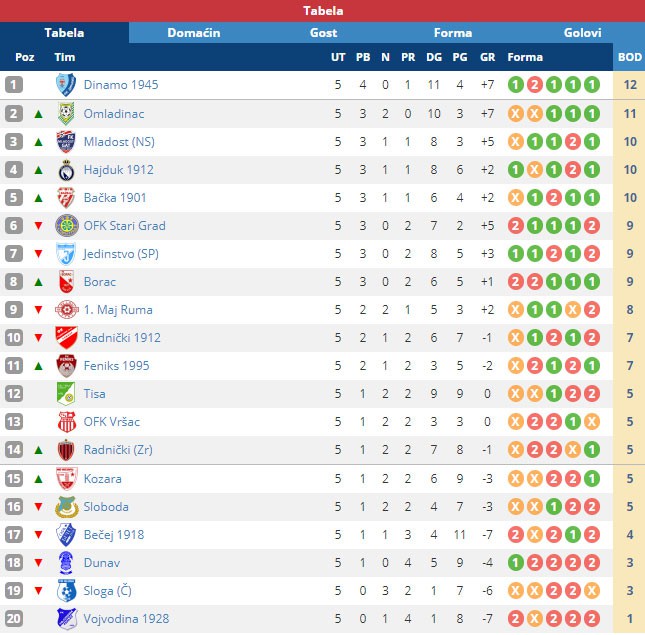Click Vojvodina 1928's last red form circle
Screen dimensions: 645x635
point(591,618)
